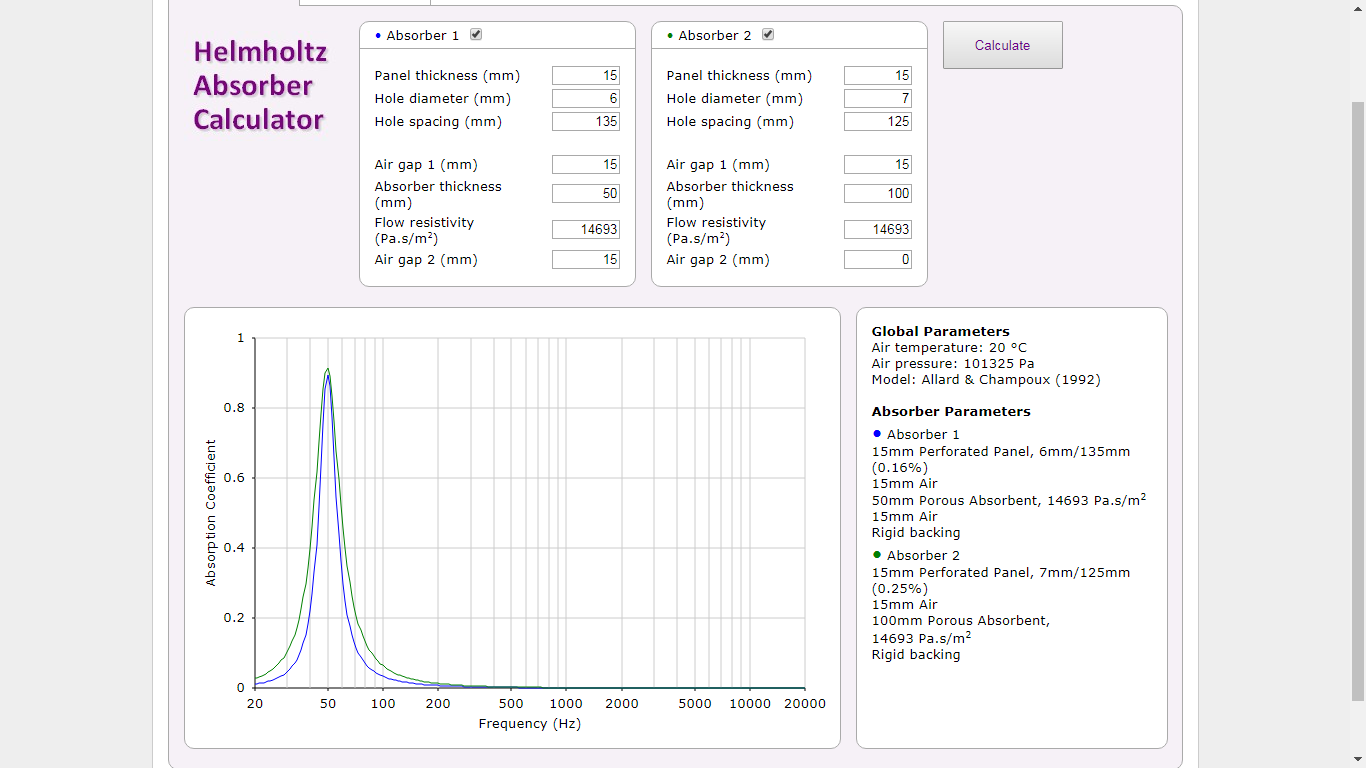Click the green Absorber 2 legend dot
Image resolution: width=1366 pixels, height=768 pixels.
[877, 555]
